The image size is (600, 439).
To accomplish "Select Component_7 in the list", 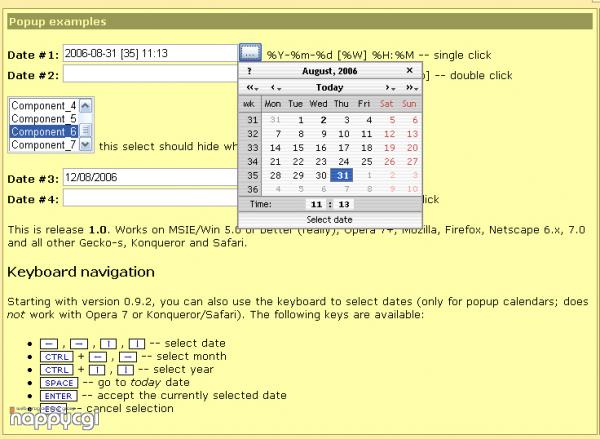I will click(43, 145).
